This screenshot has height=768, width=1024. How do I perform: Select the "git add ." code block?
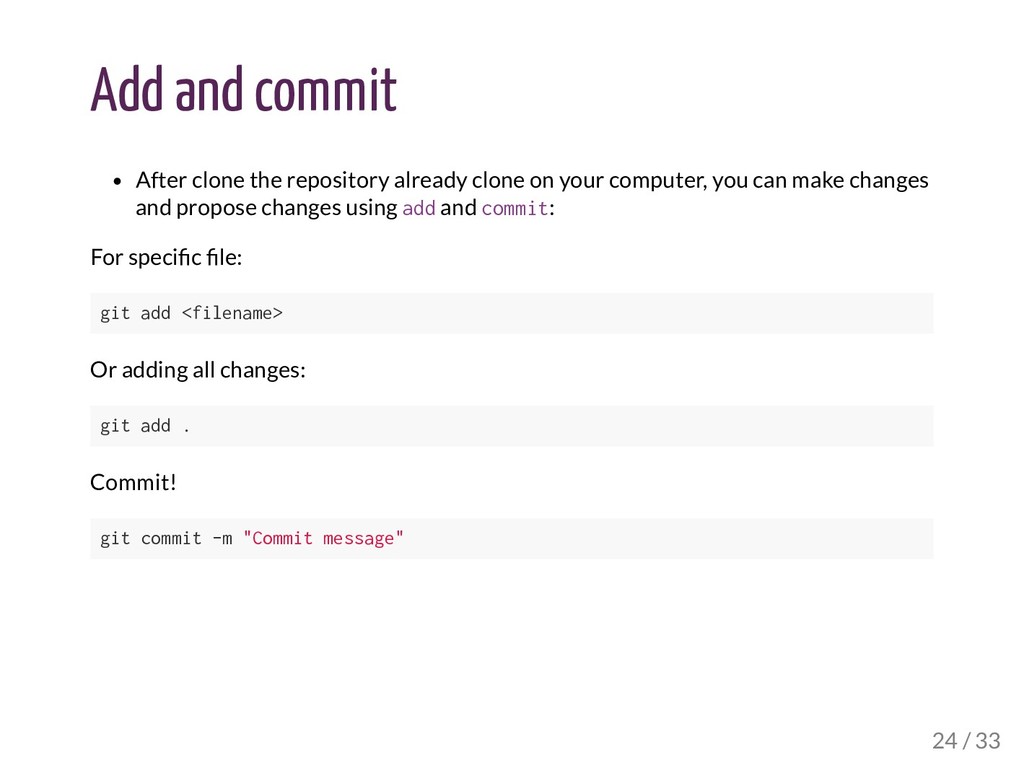tap(511, 426)
